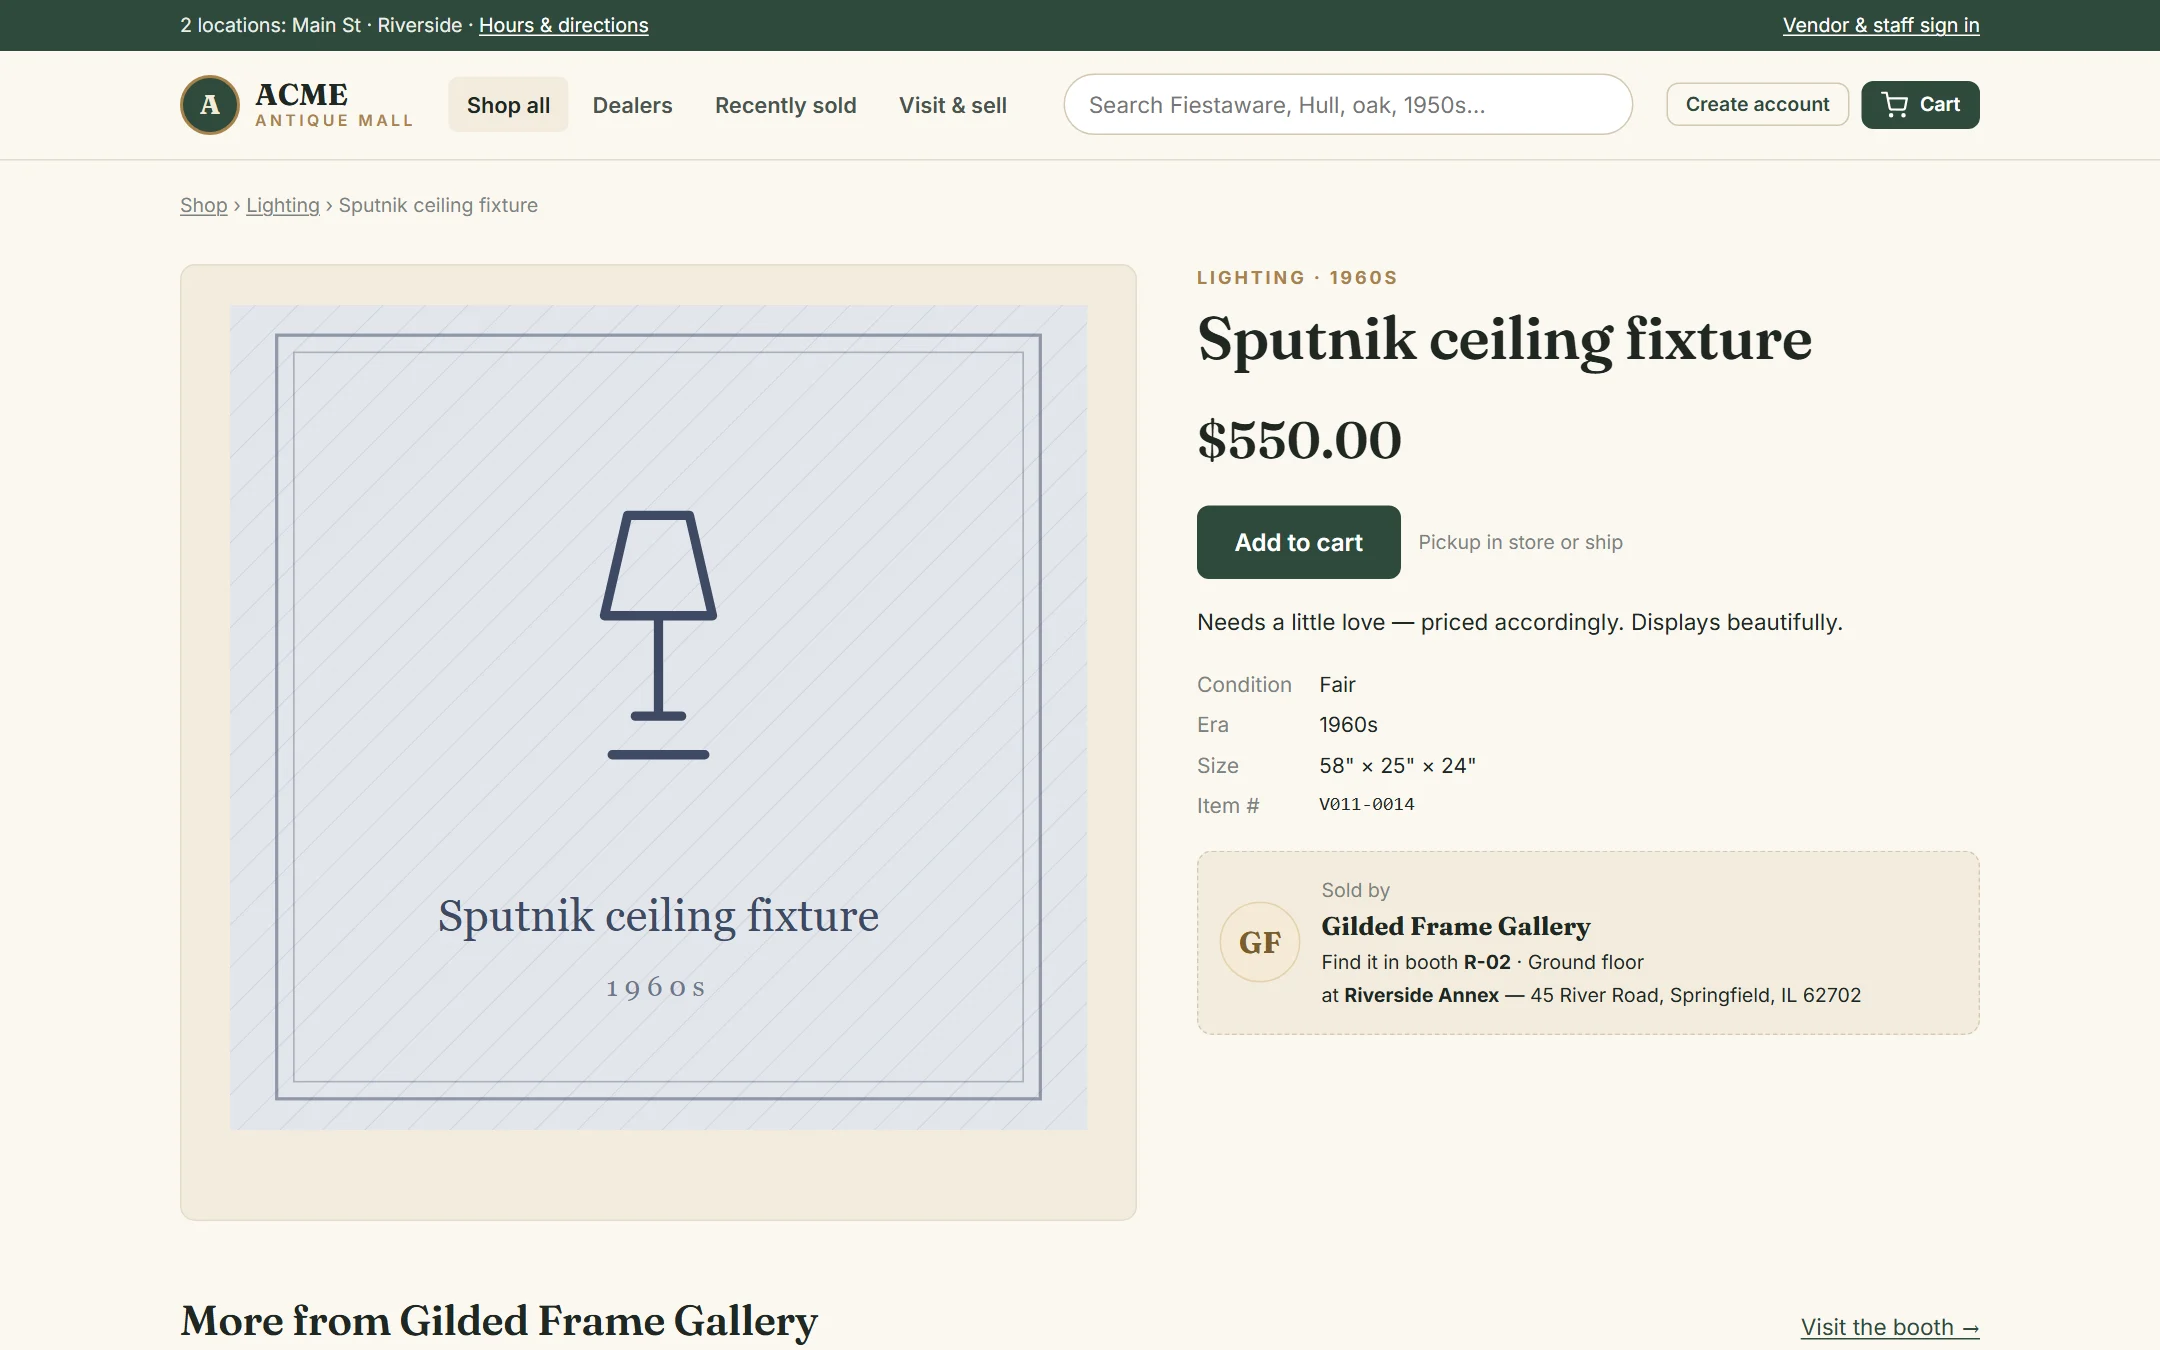Click the Era value 1960s in details
2160x1350 pixels.
click(x=1348, y=724)
